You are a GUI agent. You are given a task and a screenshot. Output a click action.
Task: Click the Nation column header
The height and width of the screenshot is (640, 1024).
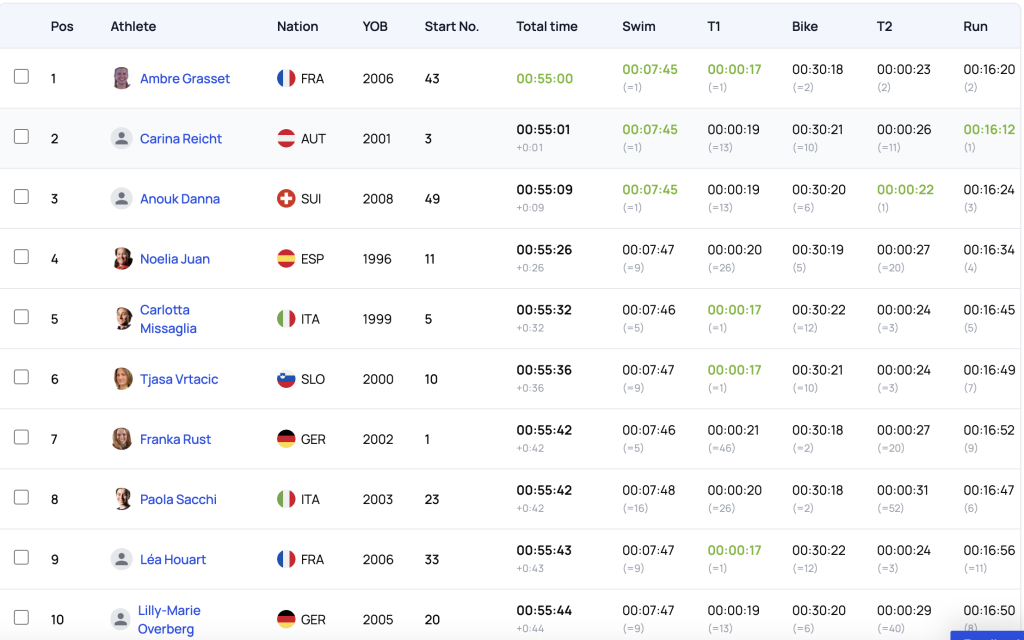click(297, 26)
